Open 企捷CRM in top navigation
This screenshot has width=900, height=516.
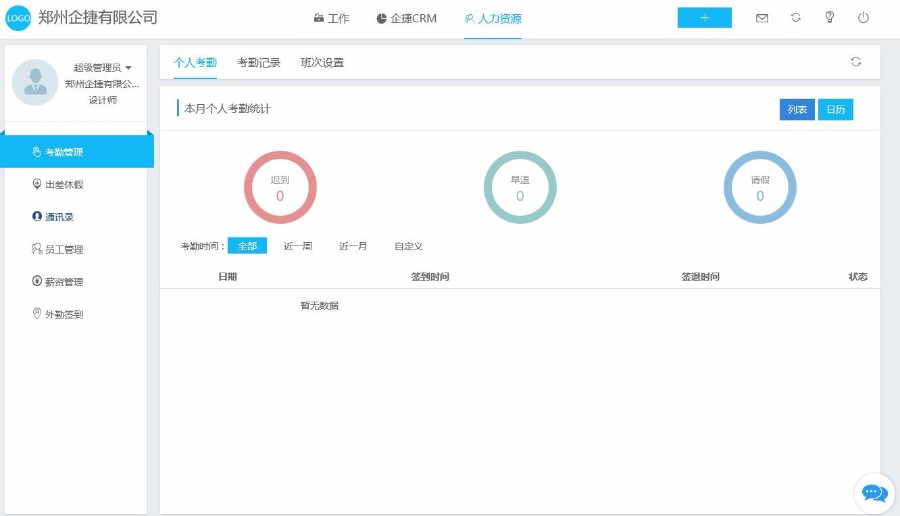coord(407,18)
